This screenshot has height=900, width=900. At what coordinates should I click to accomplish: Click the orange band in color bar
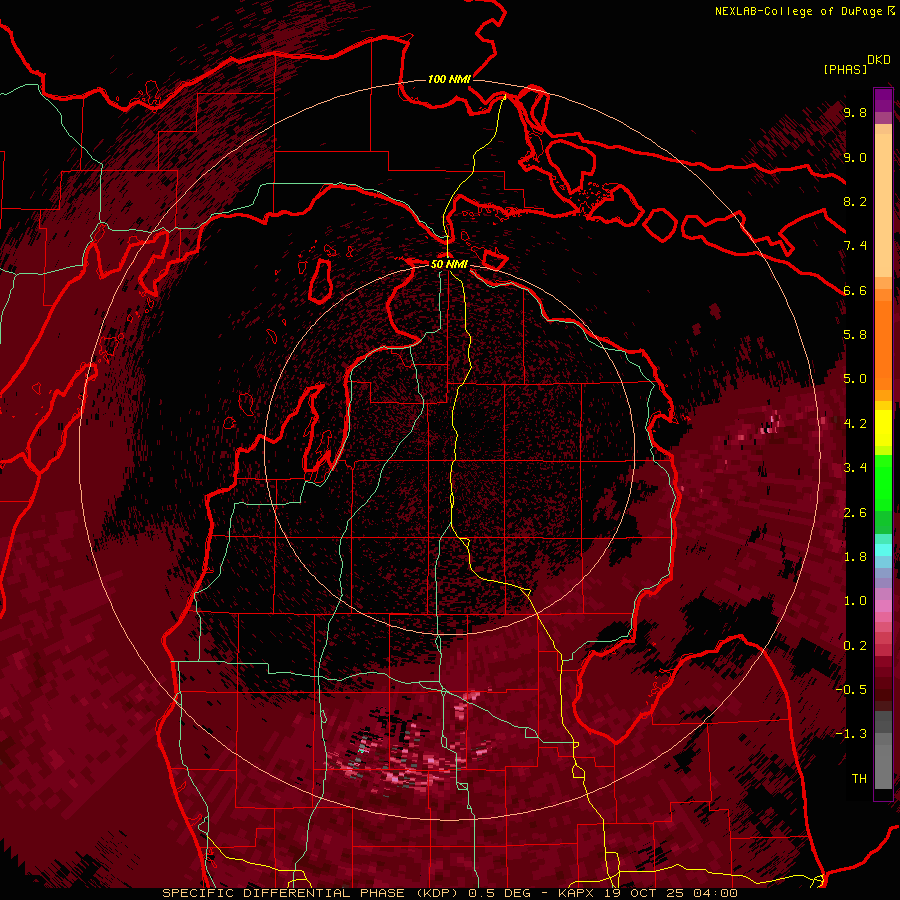(883, 346)
